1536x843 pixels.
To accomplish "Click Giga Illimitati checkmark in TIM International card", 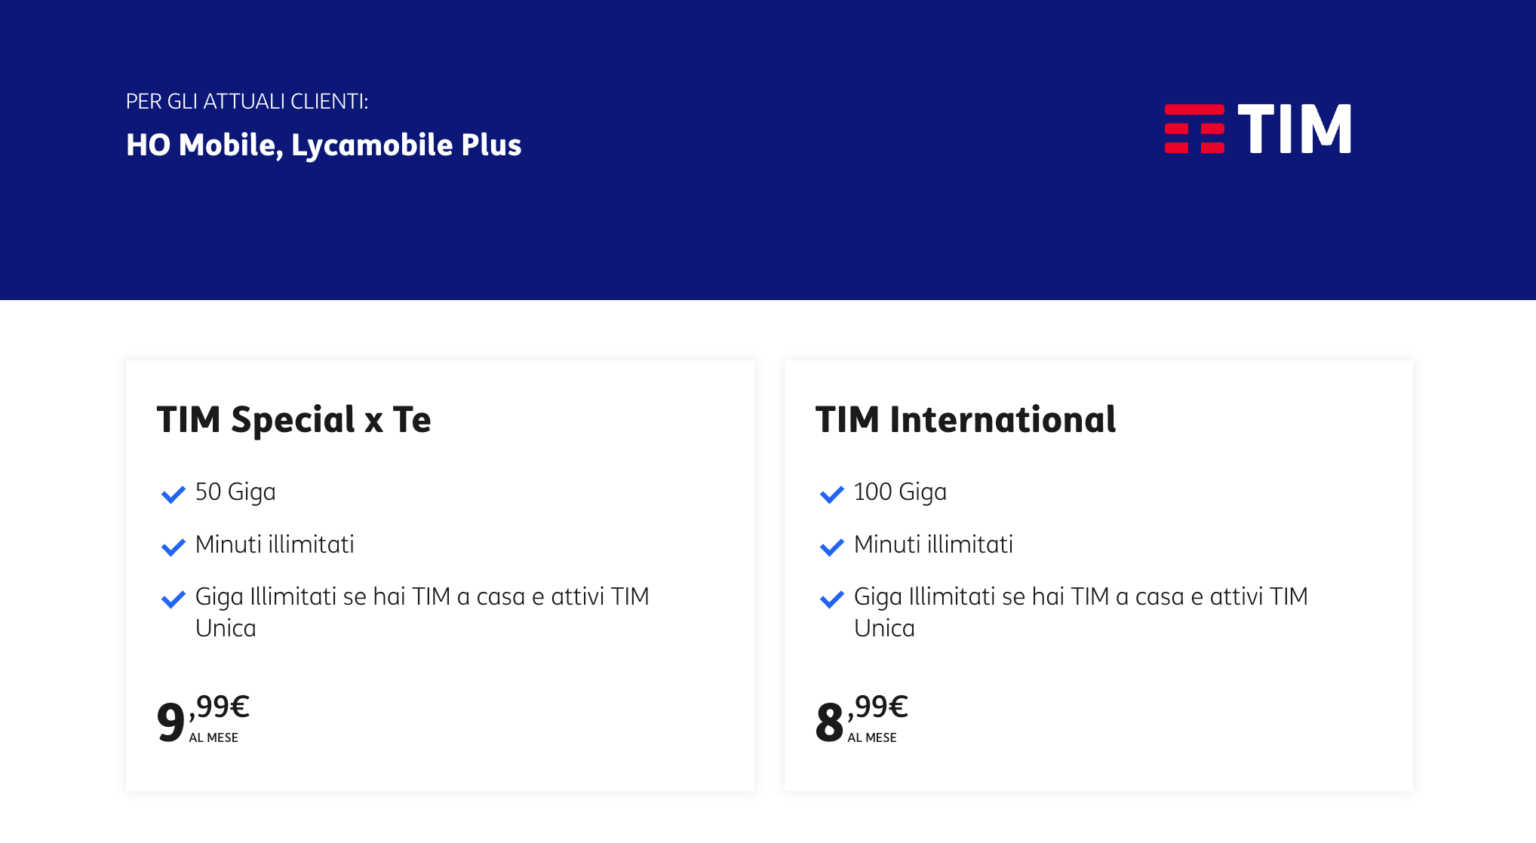I will tap(831, 599).
